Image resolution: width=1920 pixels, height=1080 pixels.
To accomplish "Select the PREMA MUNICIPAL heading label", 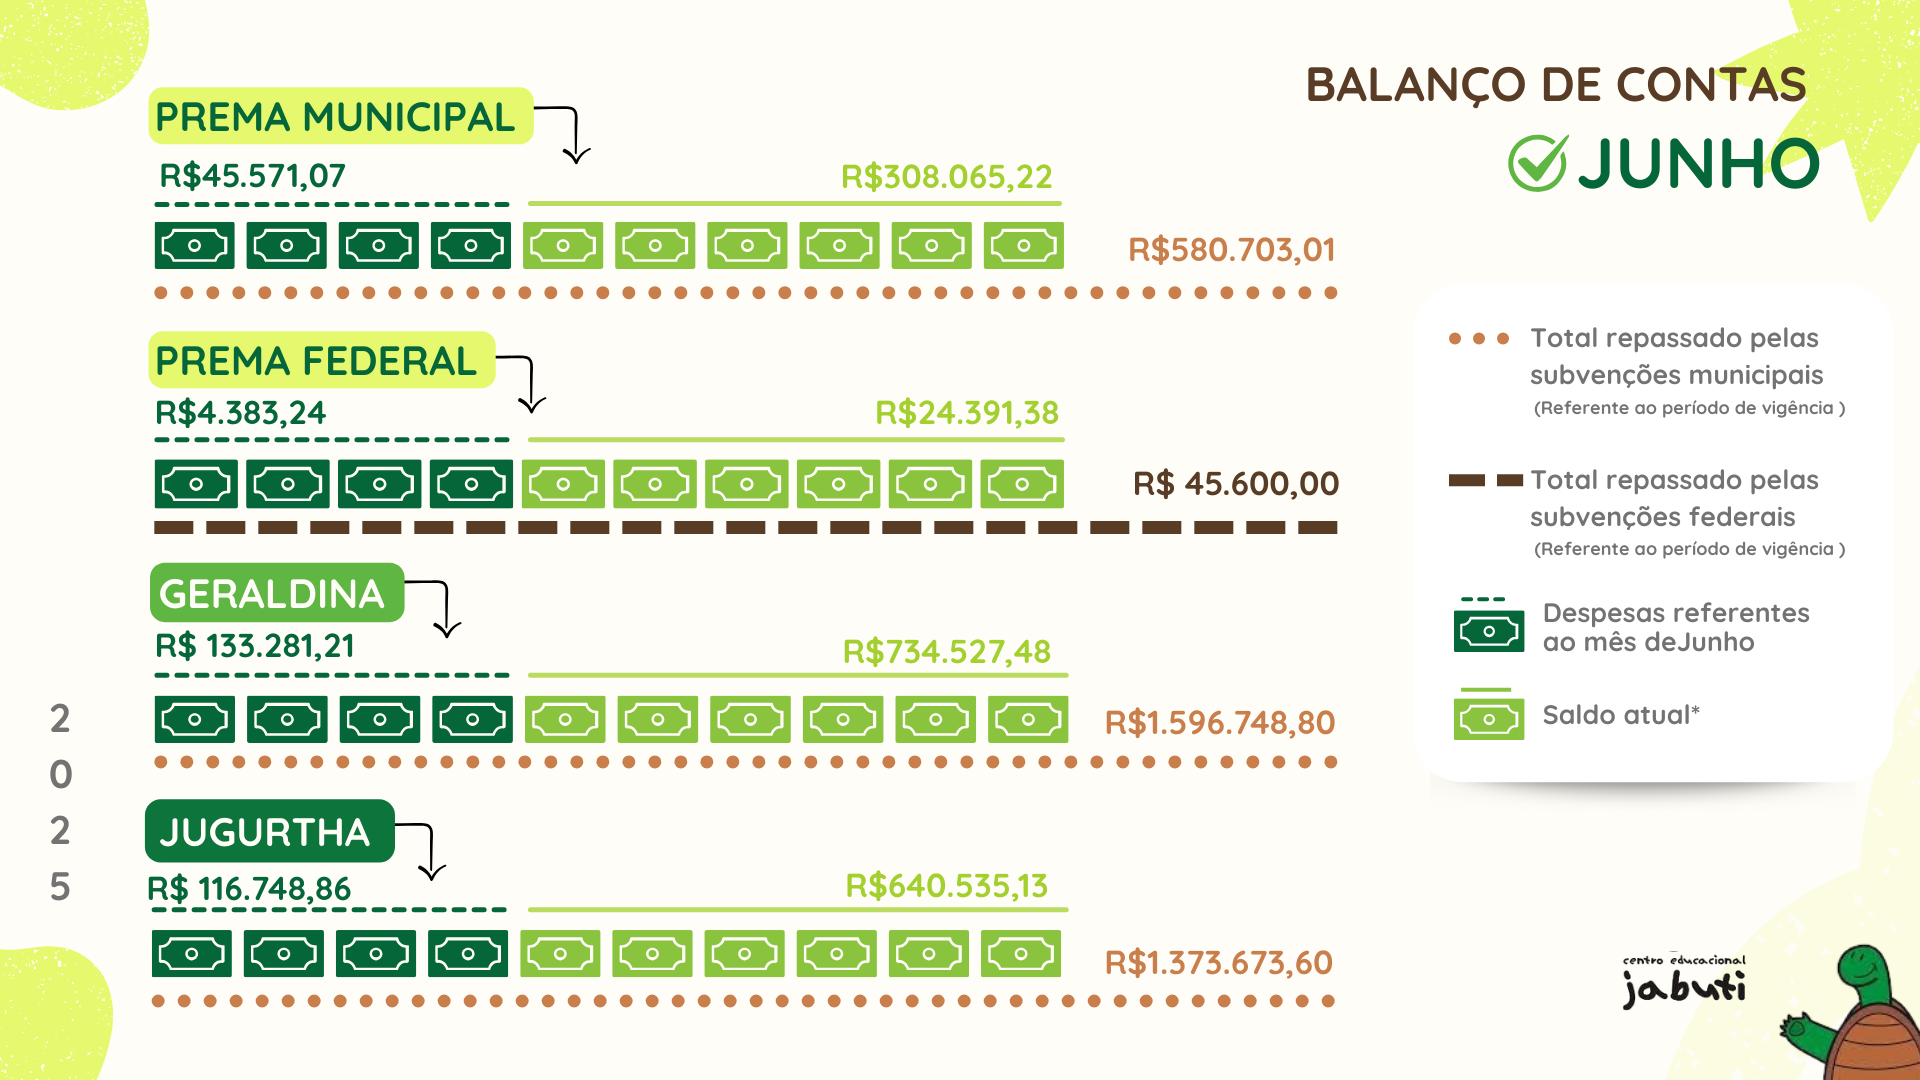I will 336,117.
